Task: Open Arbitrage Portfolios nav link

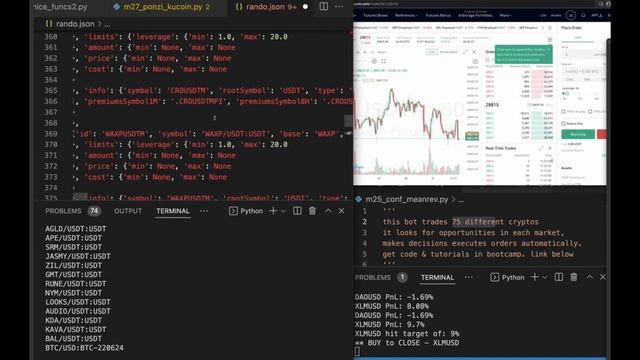Action: pos(476,16)
